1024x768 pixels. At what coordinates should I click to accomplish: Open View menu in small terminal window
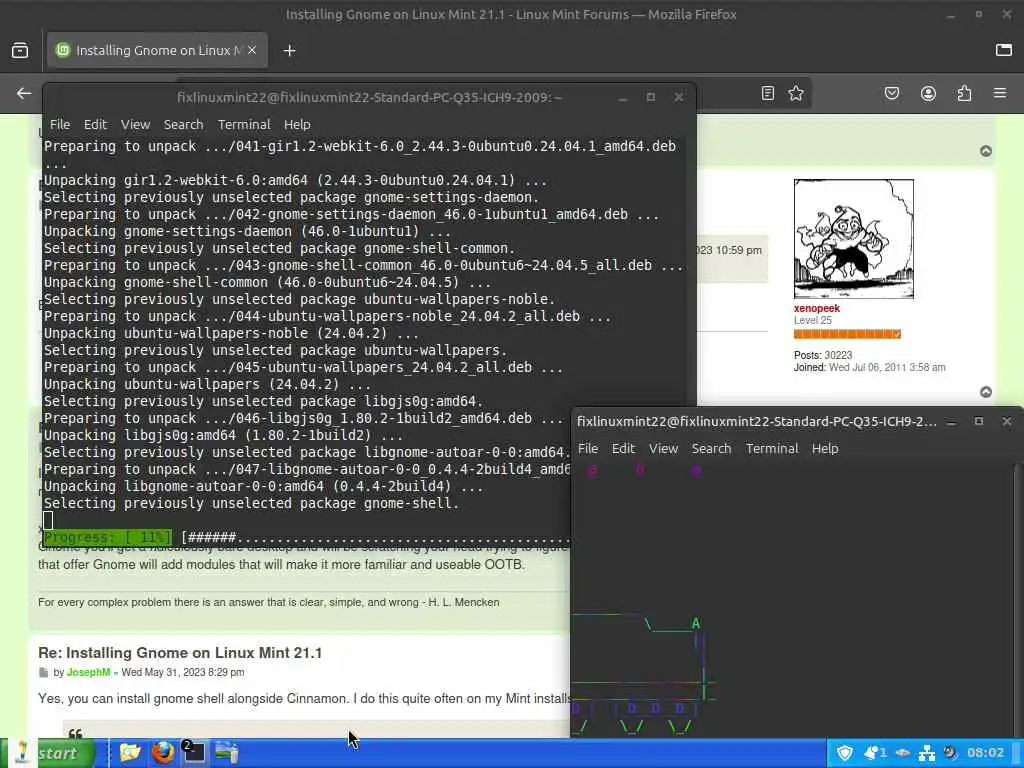(663, 448)
